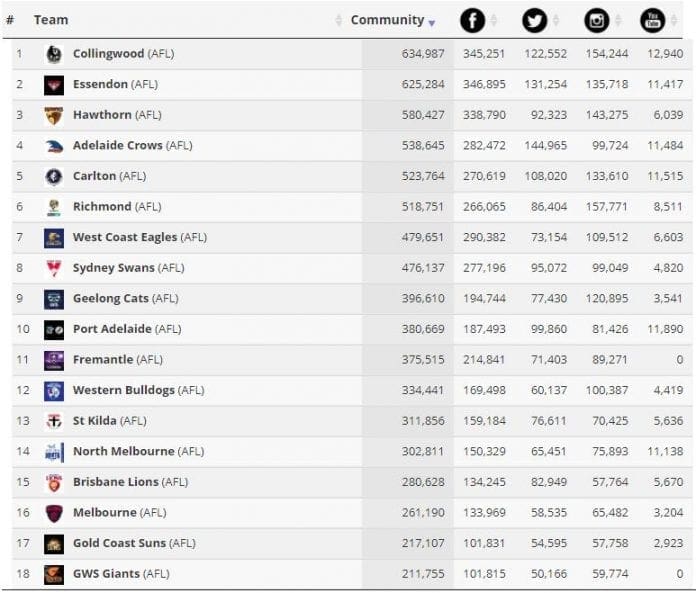Click the West Coast Eagles logo

tap(54, 238)
